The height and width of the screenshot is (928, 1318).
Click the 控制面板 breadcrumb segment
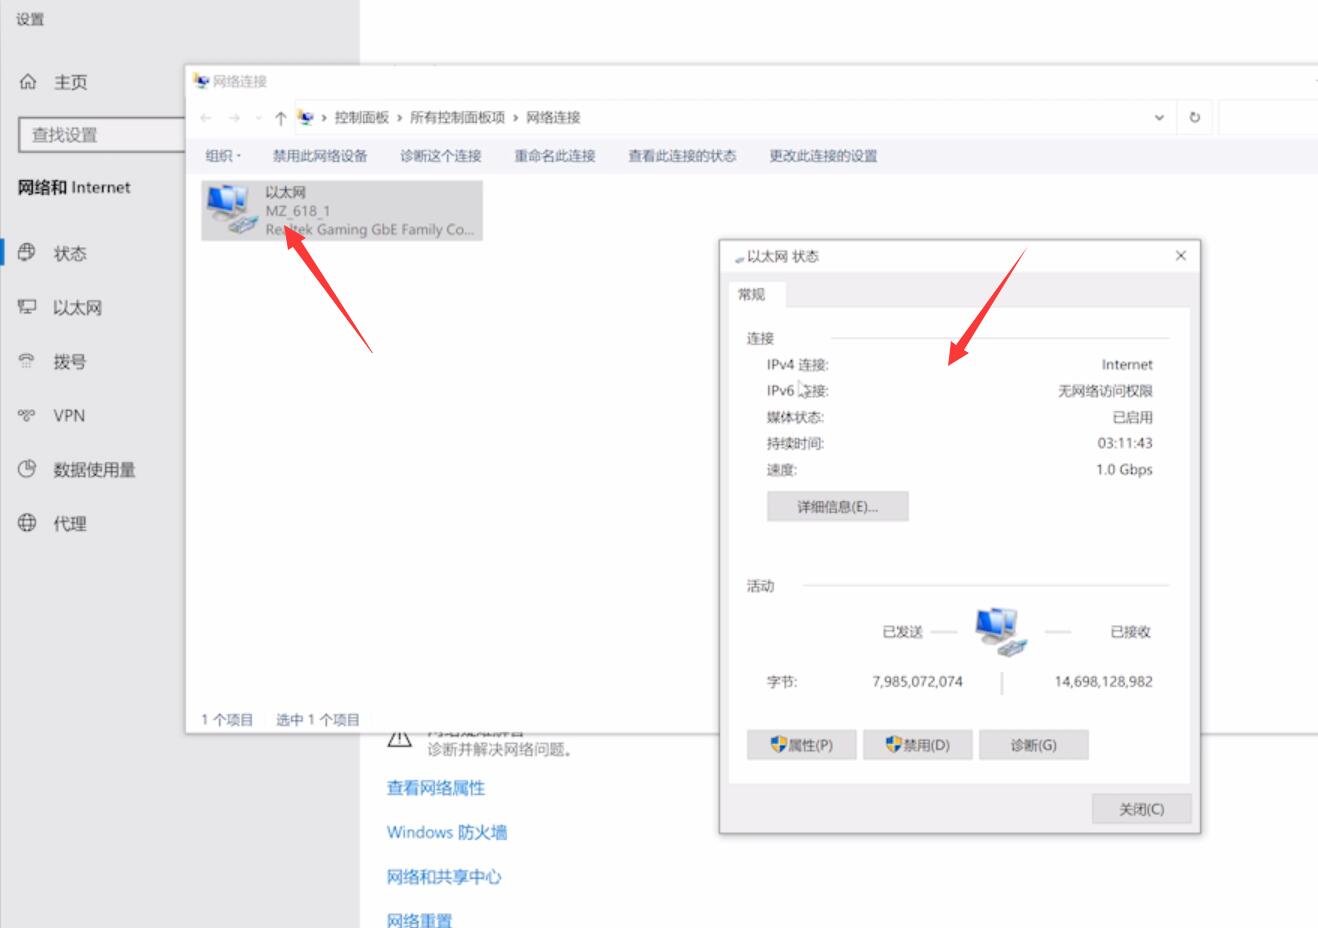coord(362,117)
